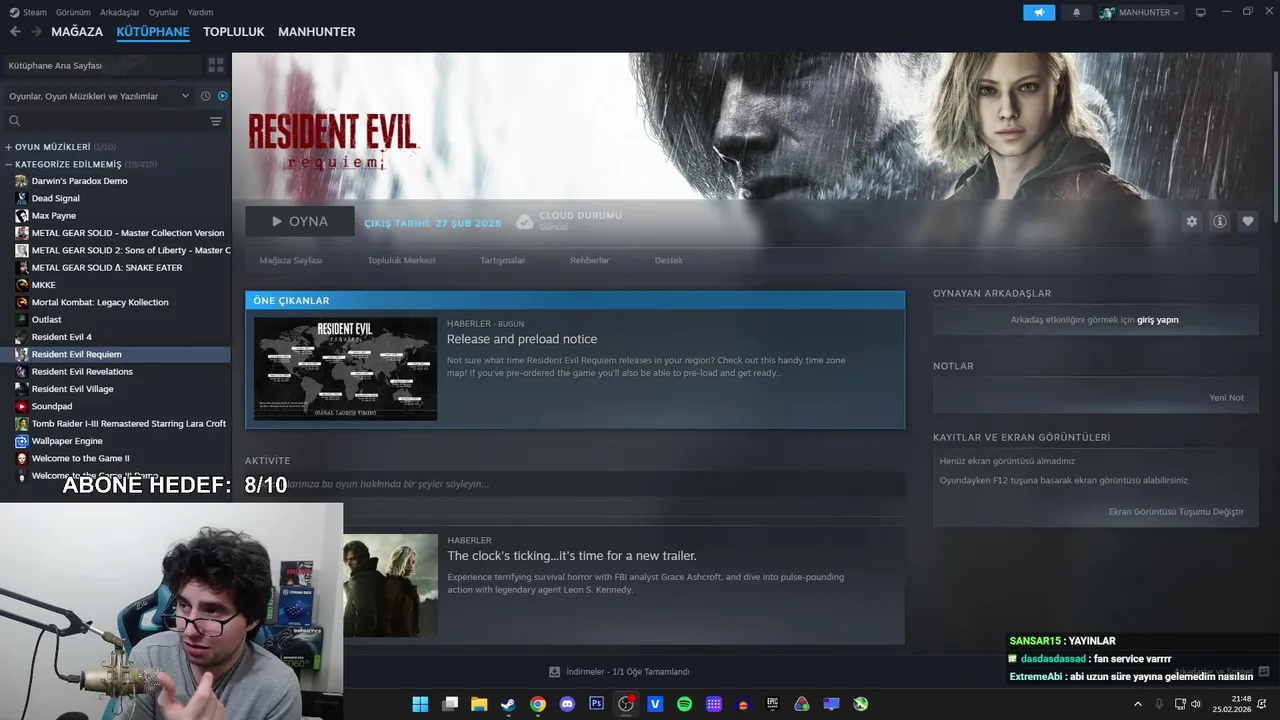Screen dimensions: 1280x720
Task: Go forward with the right arrow
Action: click(x=36, y=32)
